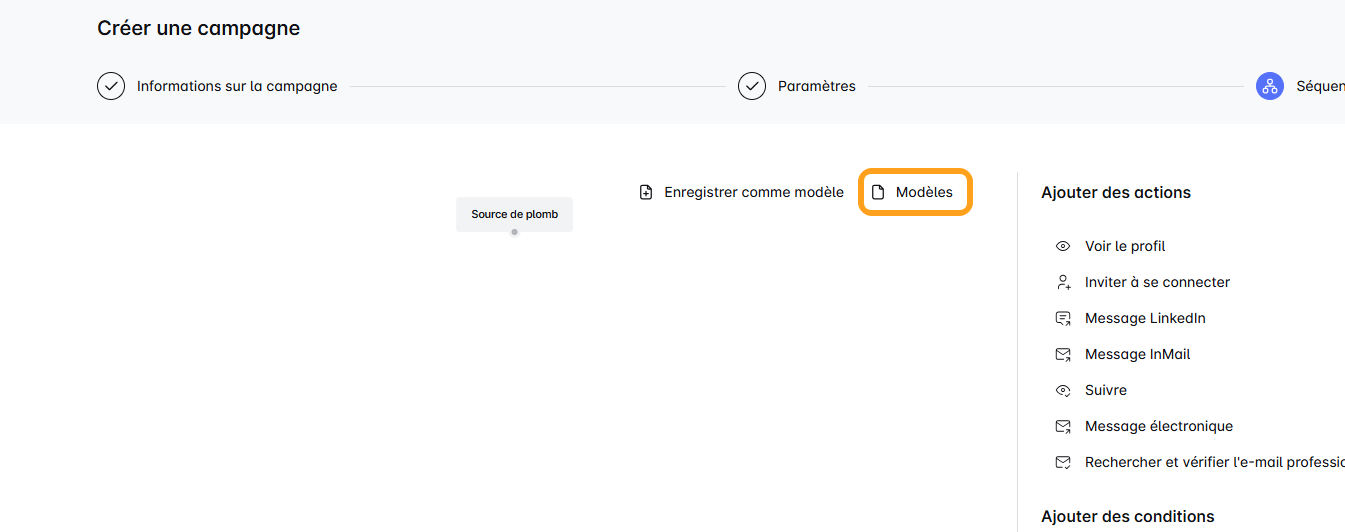This screenshot has height=532, width=1345.
Task: Click the save-template icon beside Enregistrer comme modèle
Action: pyautogui.click(x=646, y=192)
